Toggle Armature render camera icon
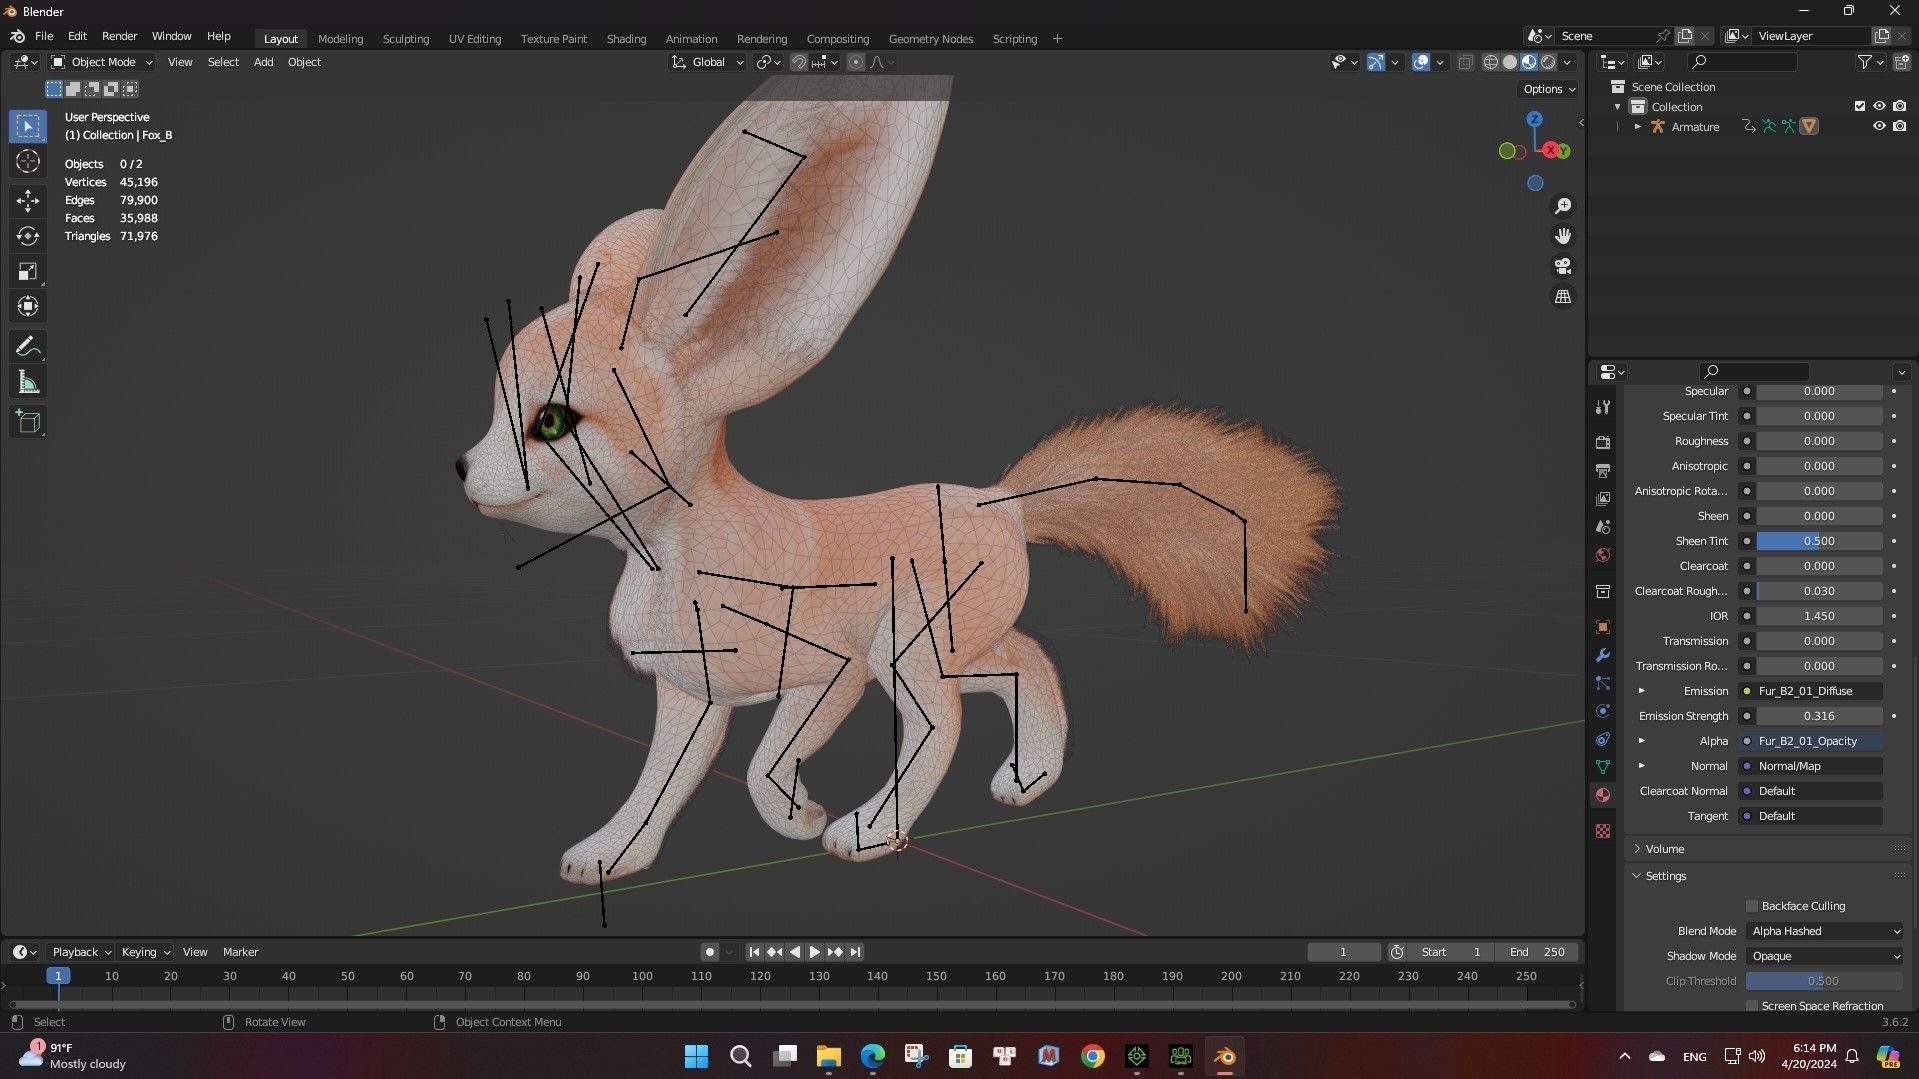 (x=1899, y=126)
